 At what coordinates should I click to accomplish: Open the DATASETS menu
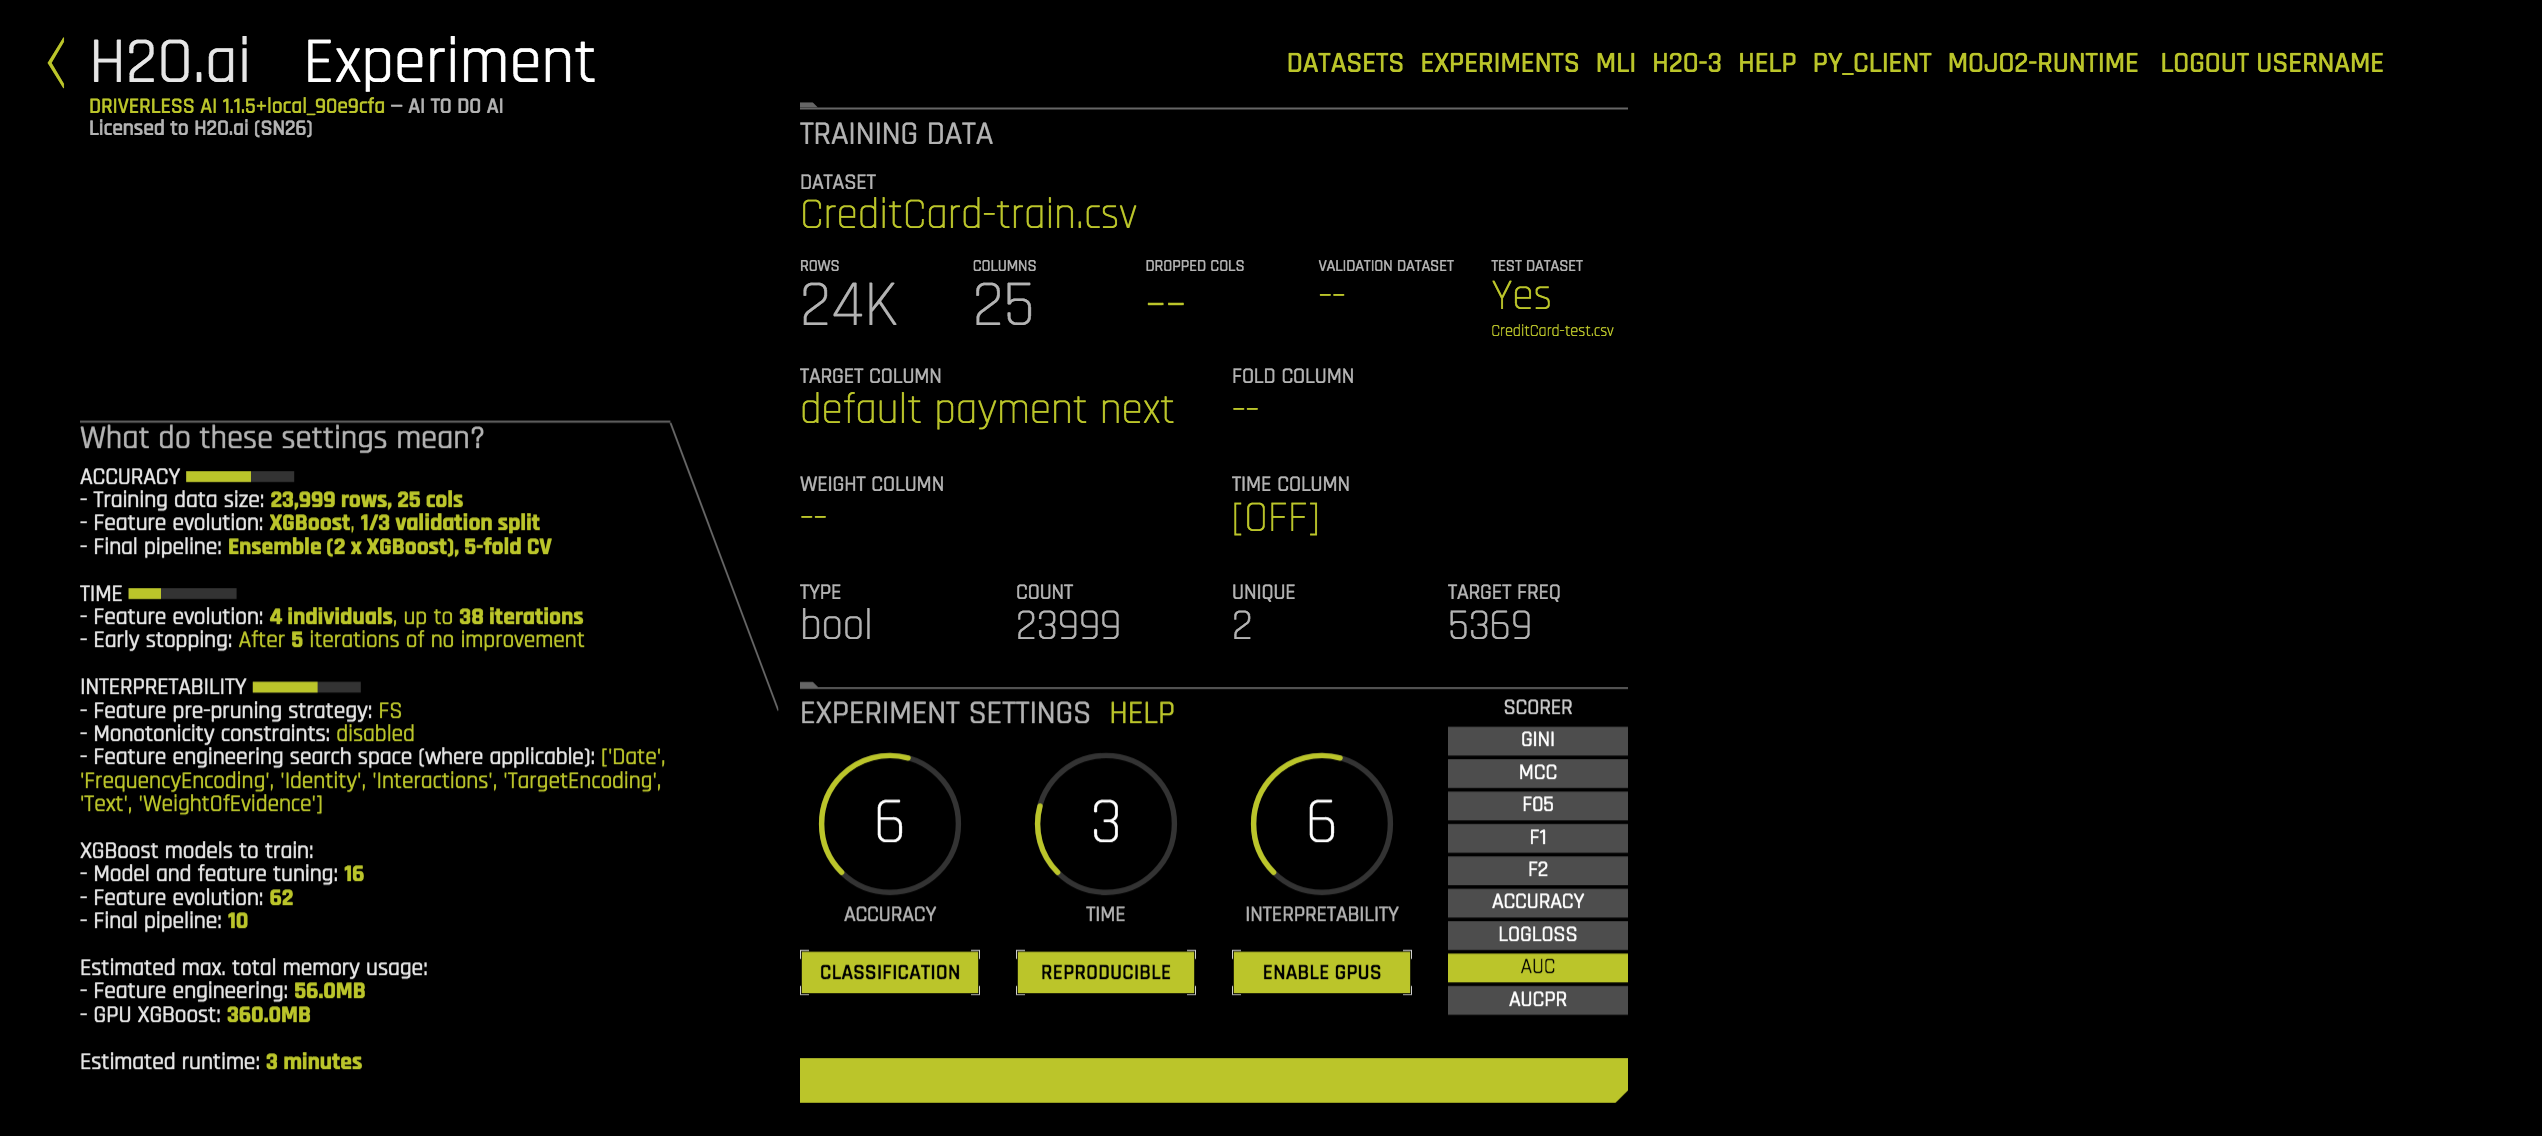pyautogui.click(x=1344, y=63)
